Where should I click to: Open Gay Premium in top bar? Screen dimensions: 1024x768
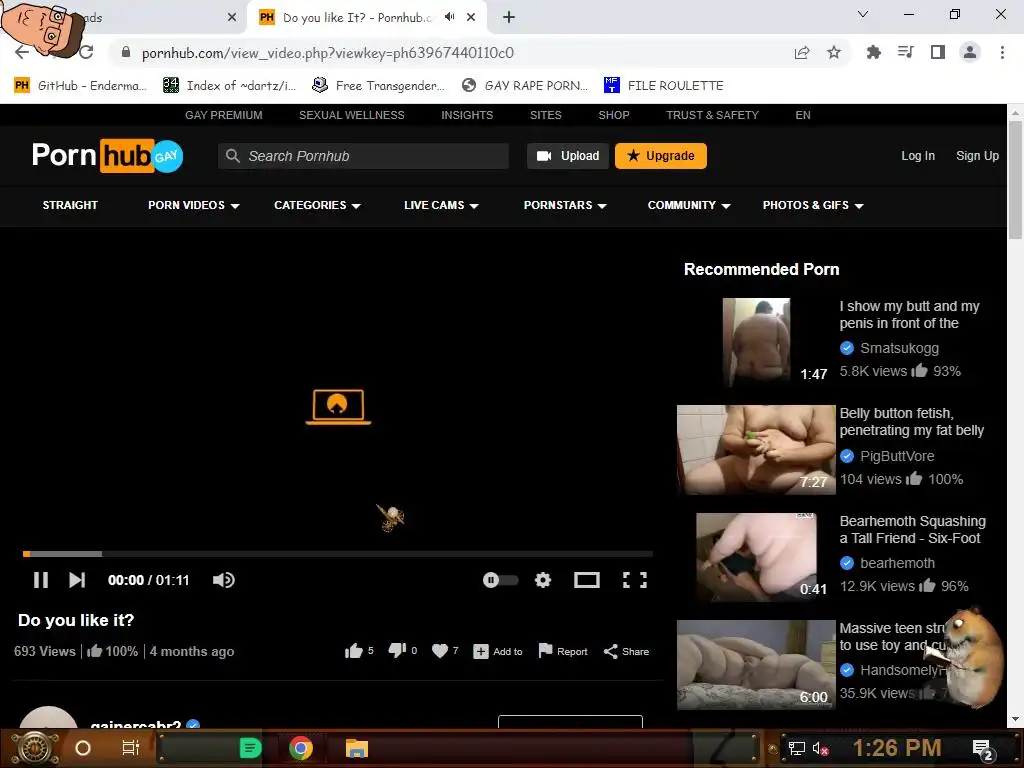pos(223,115)
